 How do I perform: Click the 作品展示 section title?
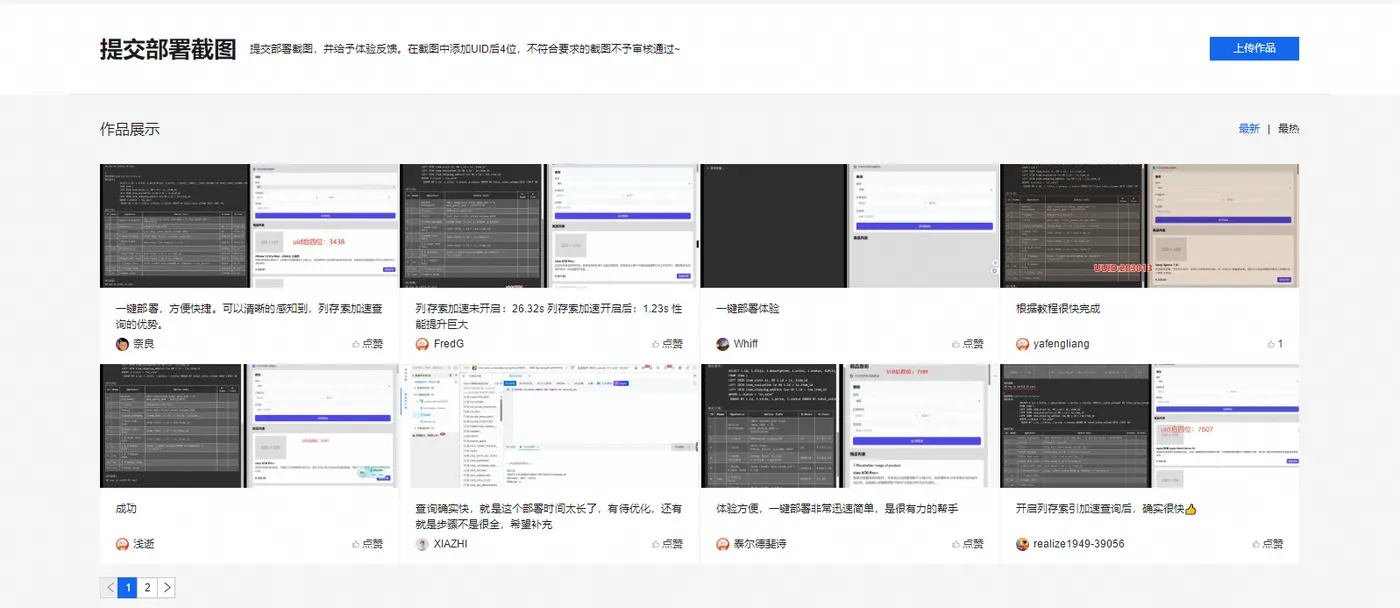tap(130, 129)
